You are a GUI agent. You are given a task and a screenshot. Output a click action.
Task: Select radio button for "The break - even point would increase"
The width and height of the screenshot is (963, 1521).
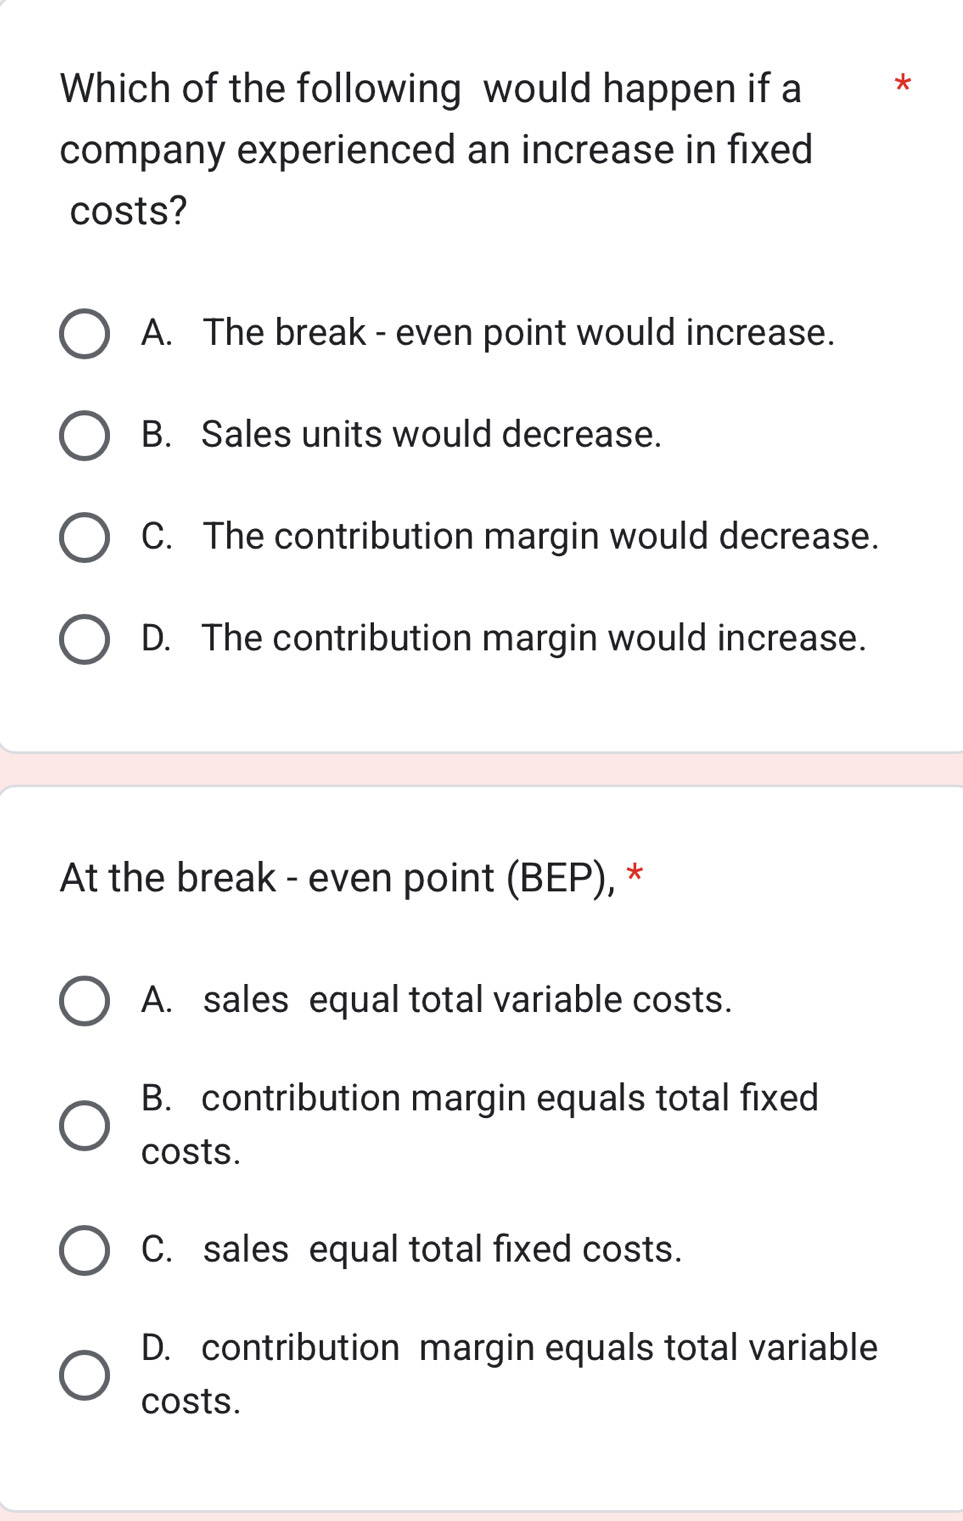click(x=84, y=334)
